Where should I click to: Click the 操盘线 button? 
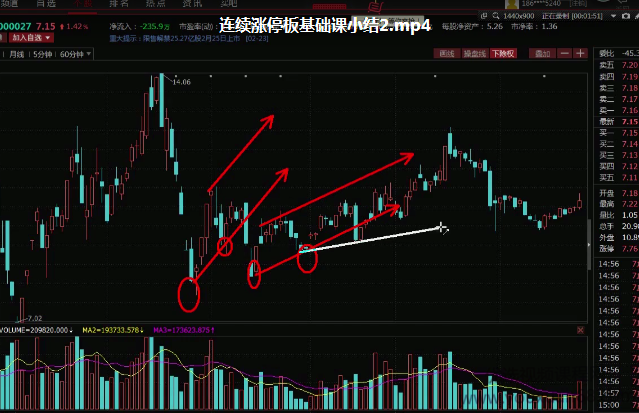coord(476,53)
